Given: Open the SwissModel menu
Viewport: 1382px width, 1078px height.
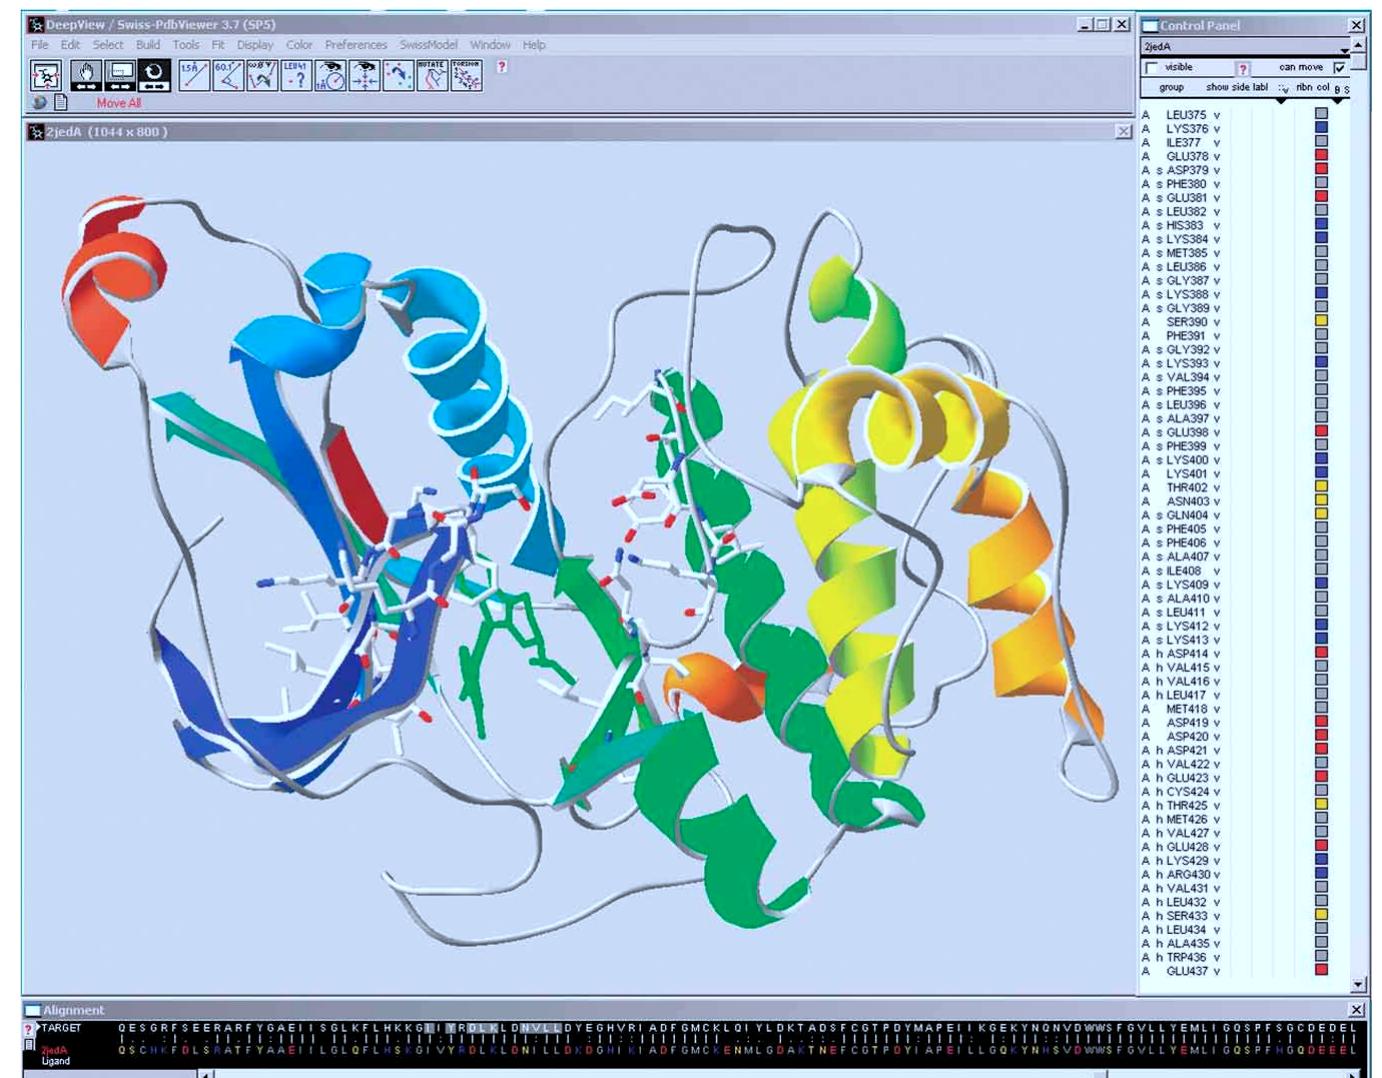Looking at the screenshot, I should coord(428,45).
